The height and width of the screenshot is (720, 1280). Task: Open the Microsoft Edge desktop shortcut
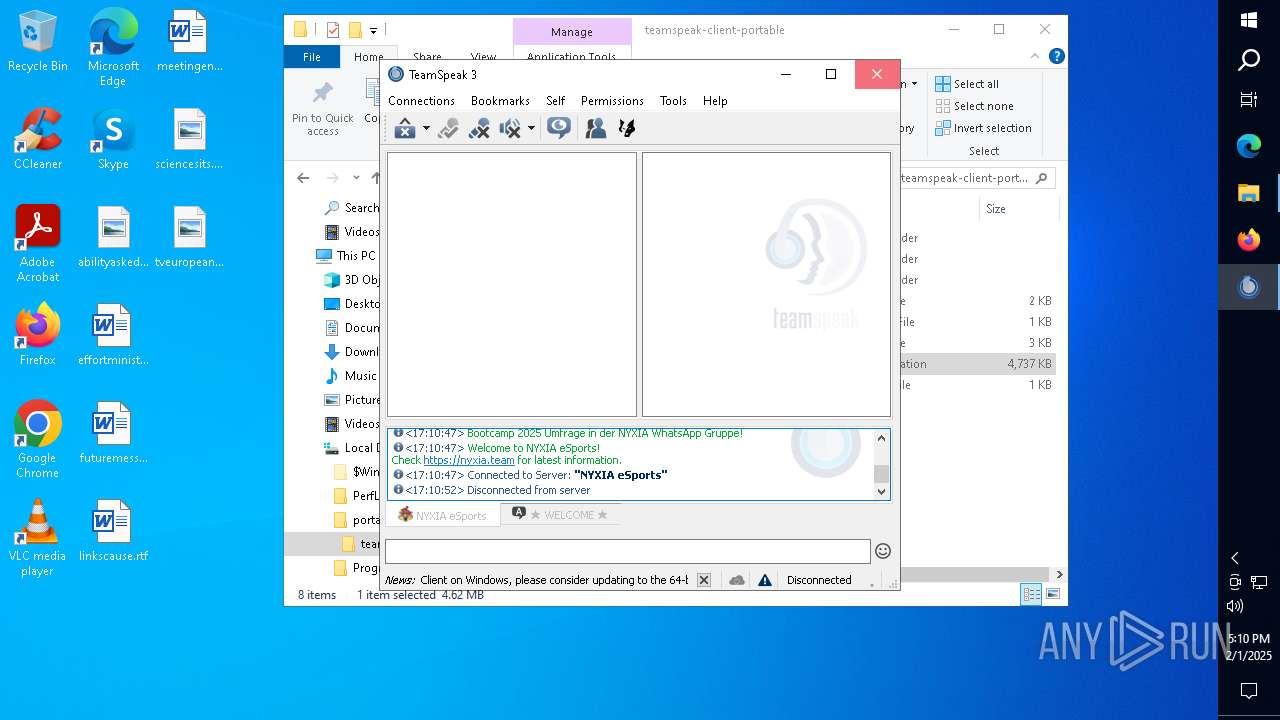113,48
